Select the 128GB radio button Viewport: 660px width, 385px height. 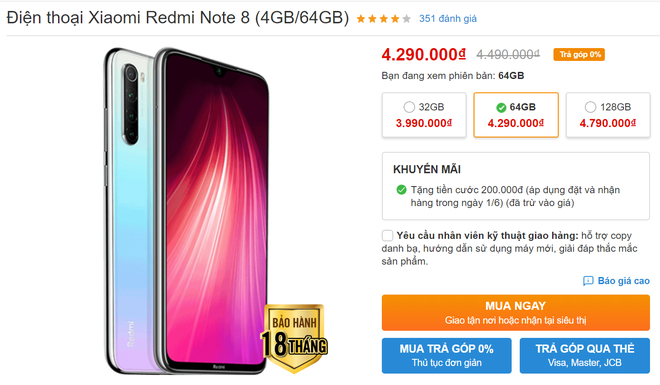click(590, 107)
